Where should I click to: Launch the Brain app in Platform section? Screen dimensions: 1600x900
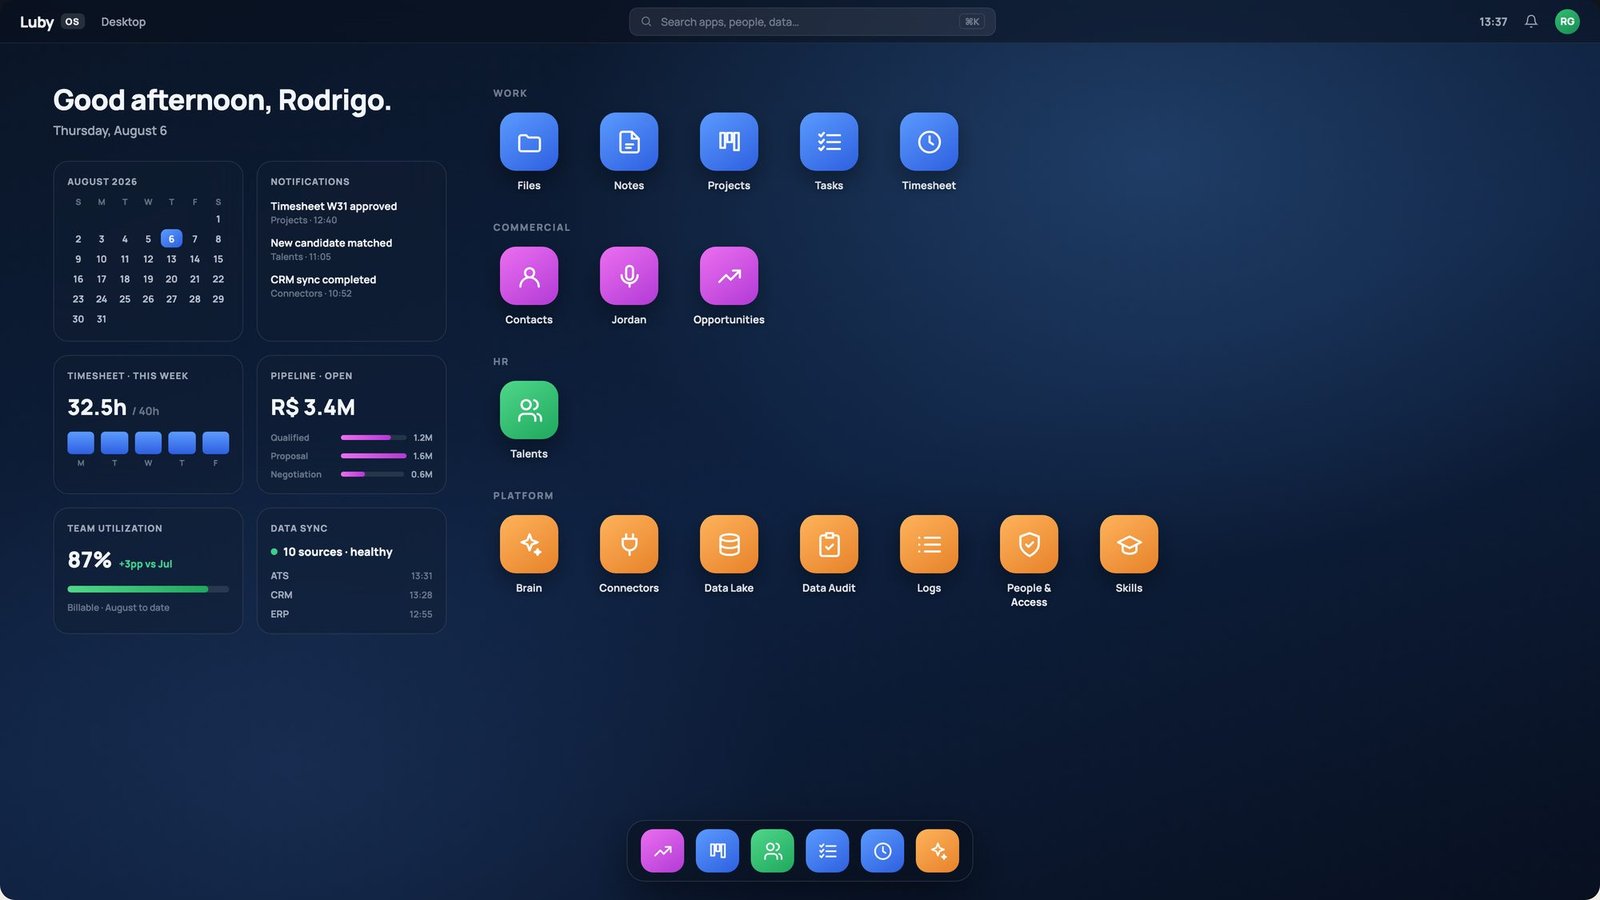529,544
